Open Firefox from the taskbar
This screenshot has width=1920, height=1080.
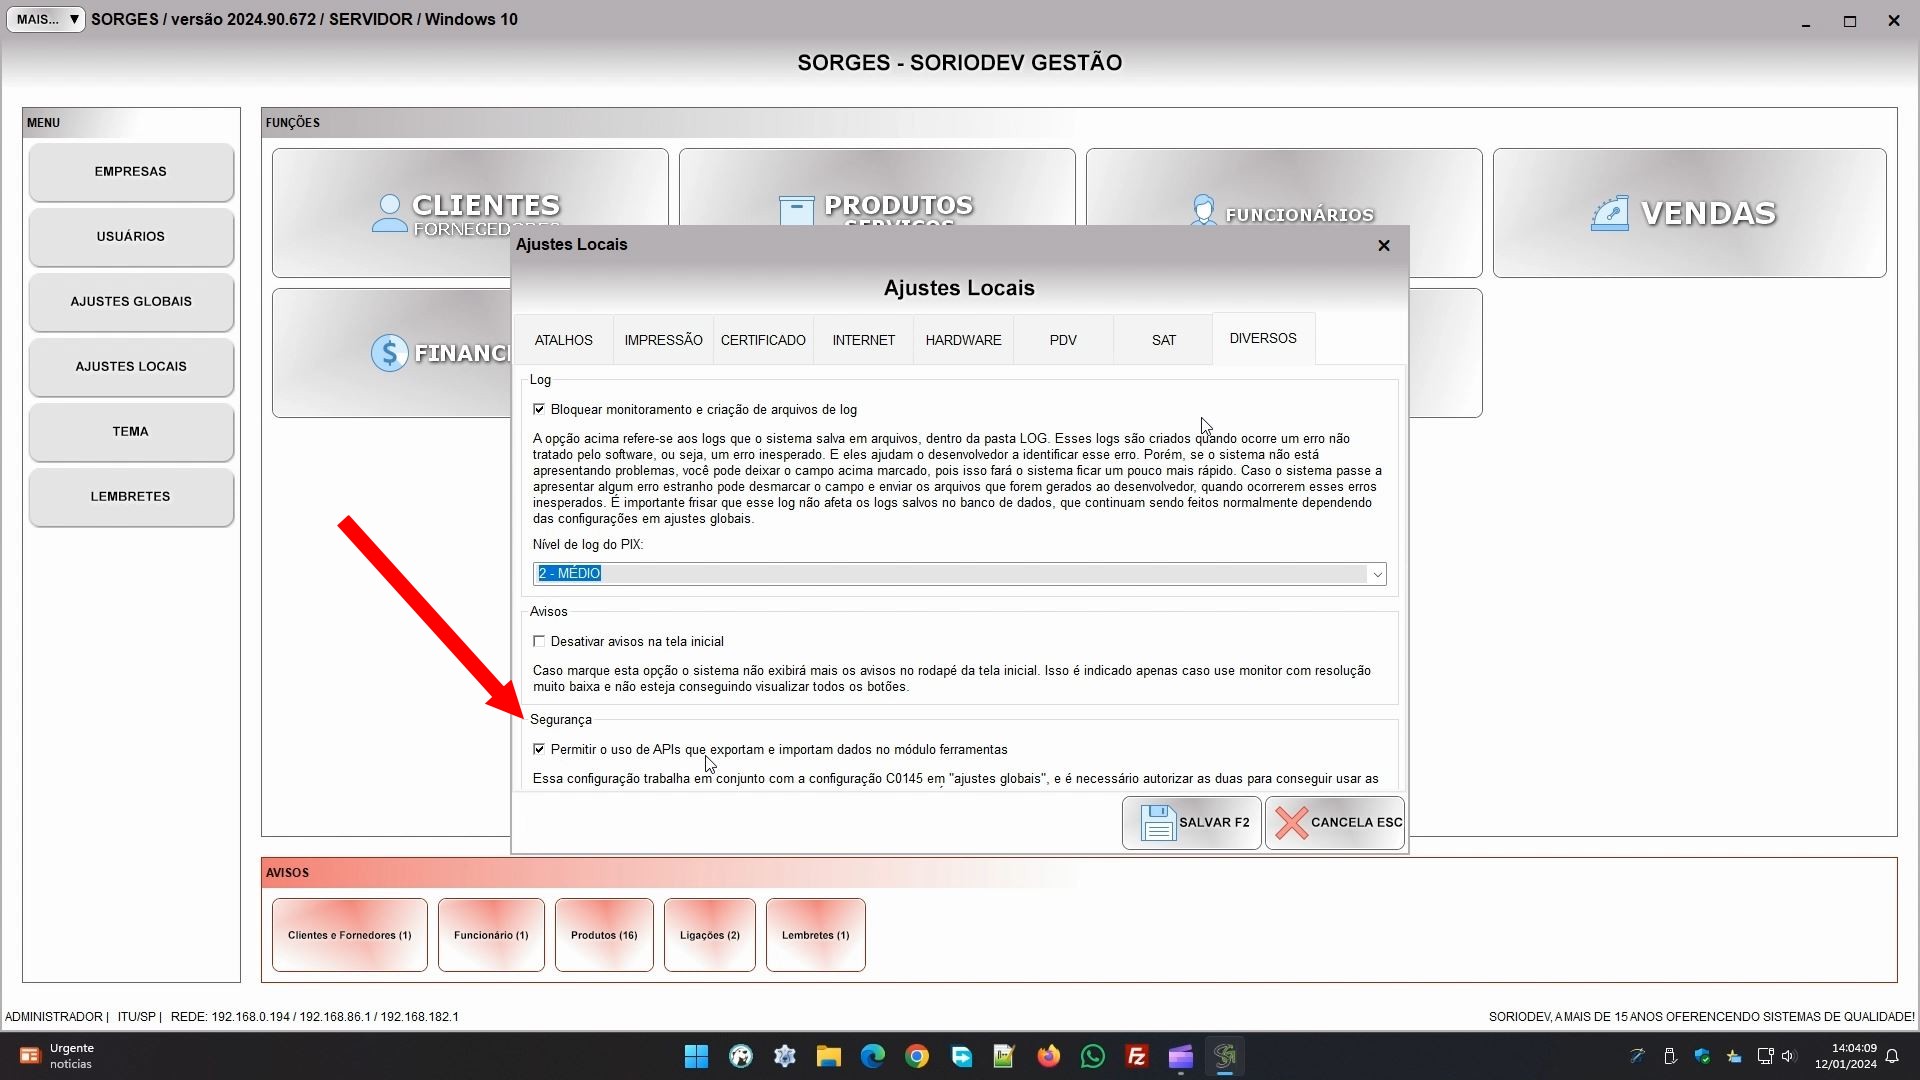pyautogui.click(x=1049, y=1056)
